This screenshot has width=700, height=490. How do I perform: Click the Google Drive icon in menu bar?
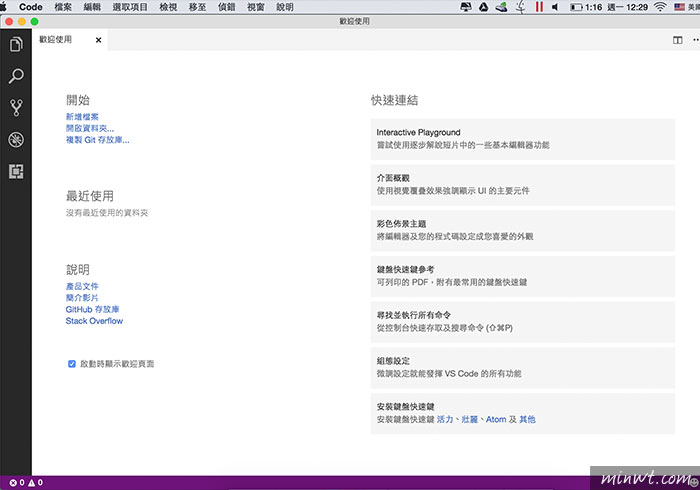tap(483, 7)
